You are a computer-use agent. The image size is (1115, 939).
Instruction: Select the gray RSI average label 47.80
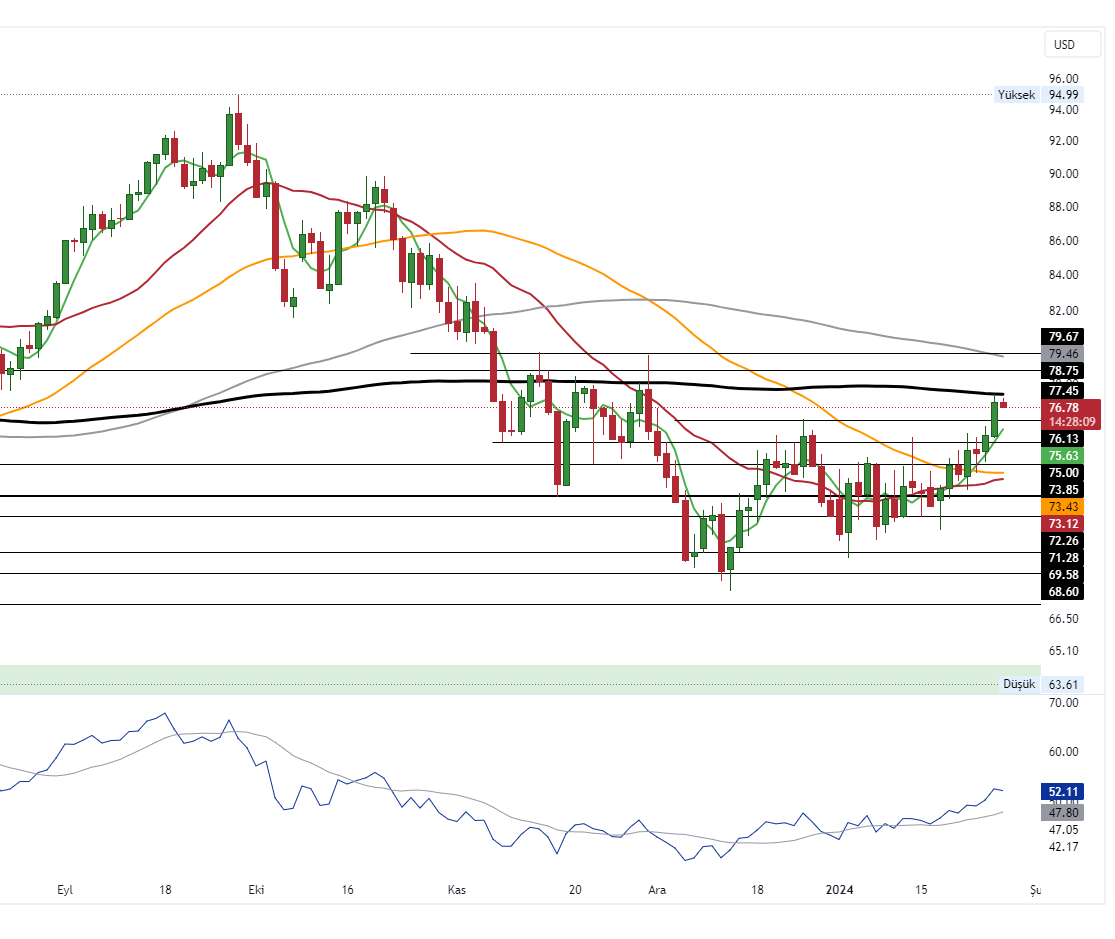pos(1062,812)
